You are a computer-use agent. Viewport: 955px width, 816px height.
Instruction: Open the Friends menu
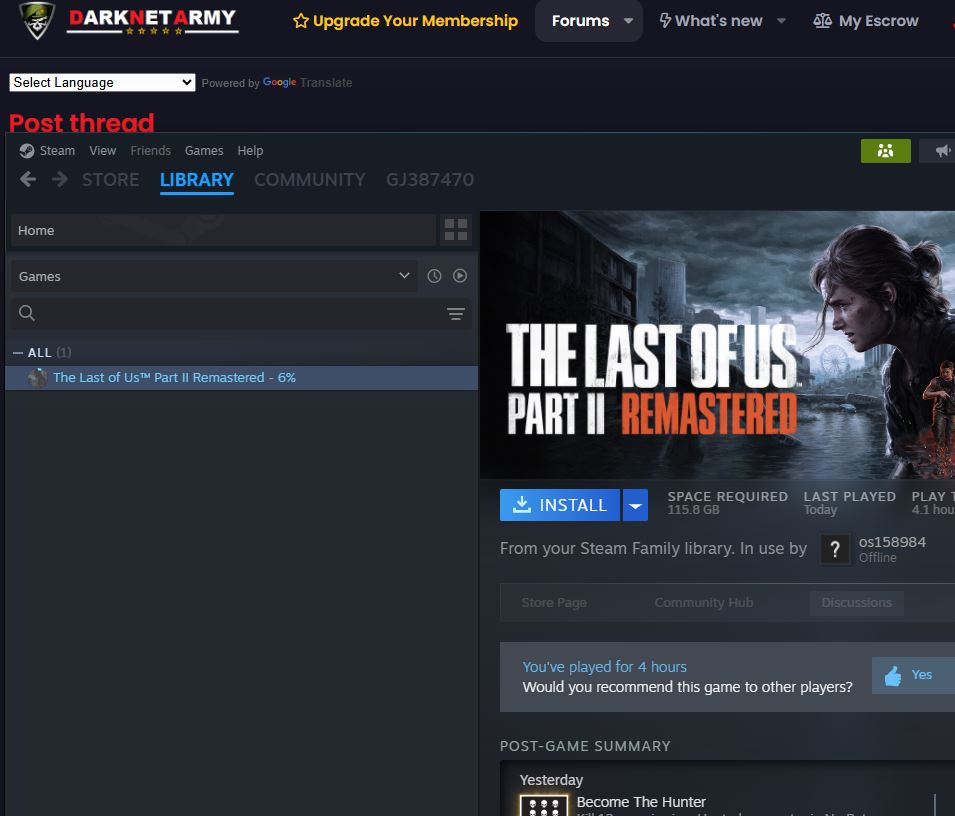(x=150, y=150)
